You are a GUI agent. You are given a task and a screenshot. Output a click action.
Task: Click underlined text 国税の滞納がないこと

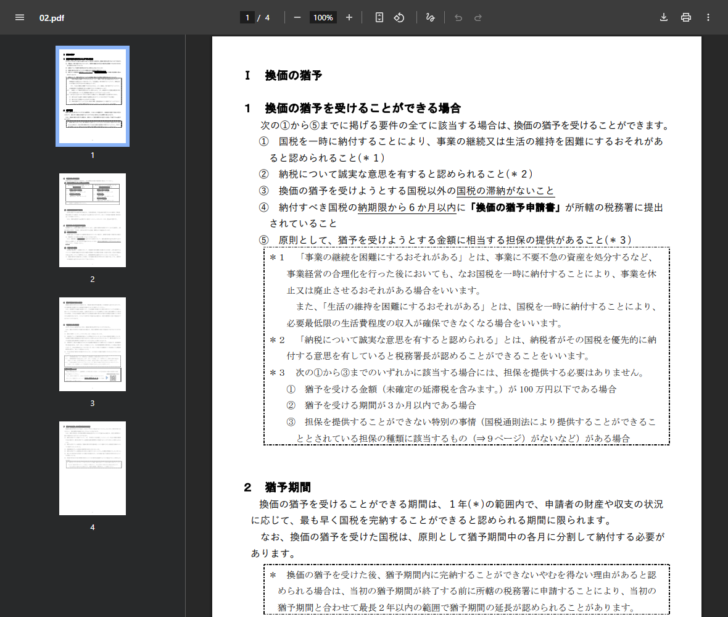[x=505, y=191]
